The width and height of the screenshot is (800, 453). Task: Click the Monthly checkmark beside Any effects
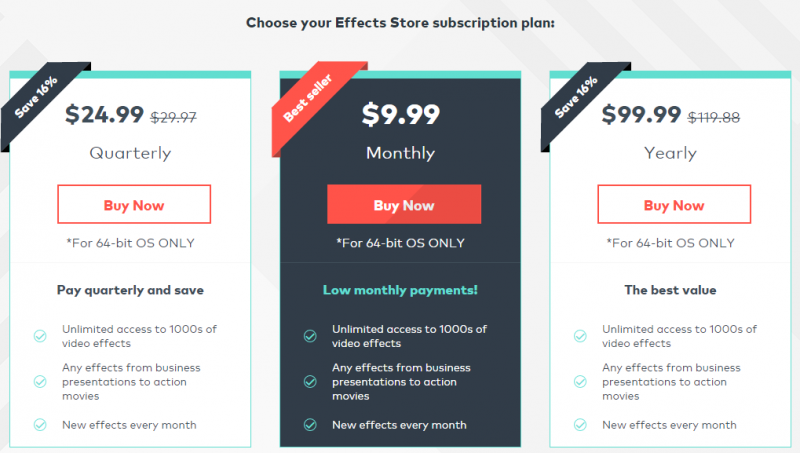(310, 382)
